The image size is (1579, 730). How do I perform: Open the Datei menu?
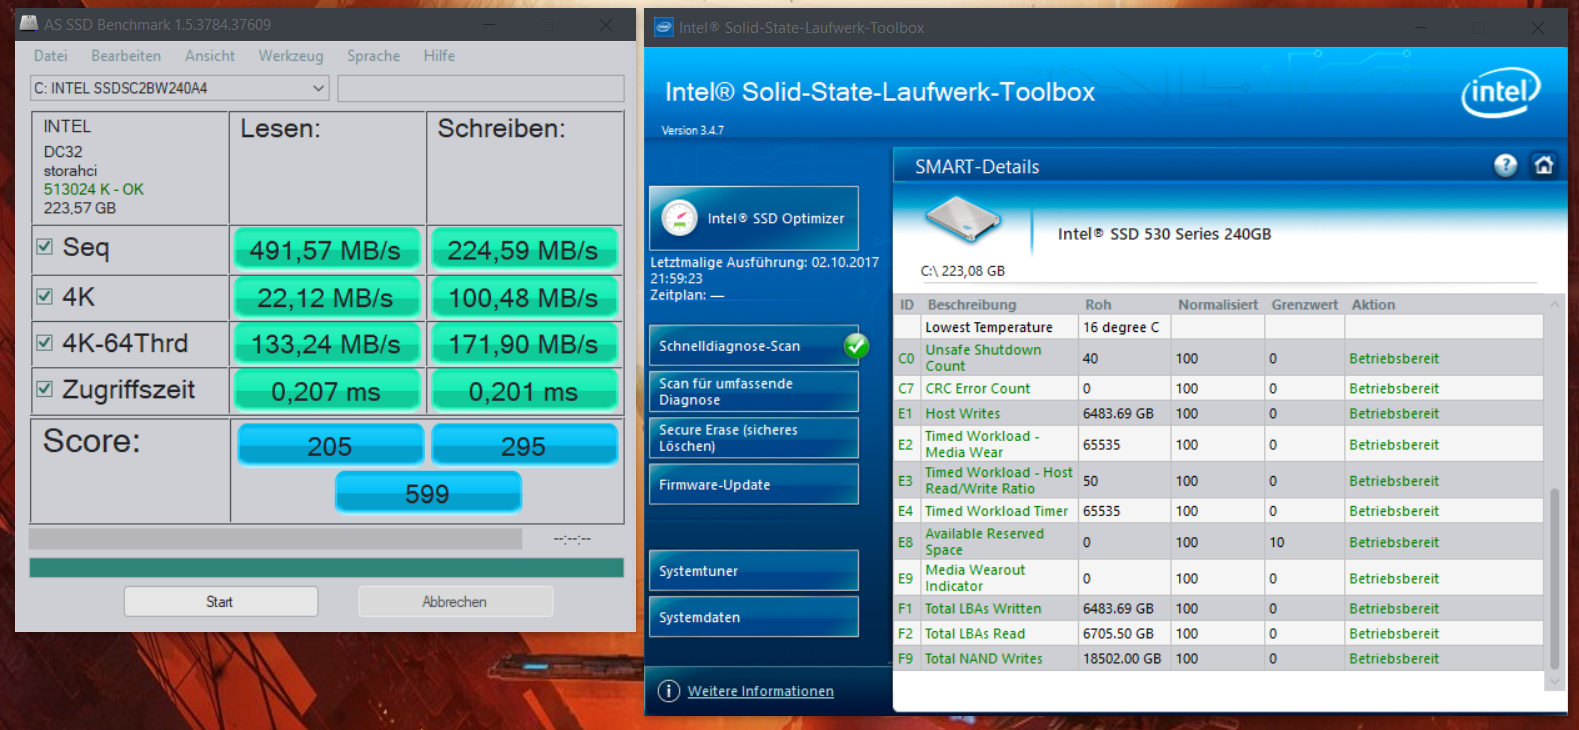point(51,56)
